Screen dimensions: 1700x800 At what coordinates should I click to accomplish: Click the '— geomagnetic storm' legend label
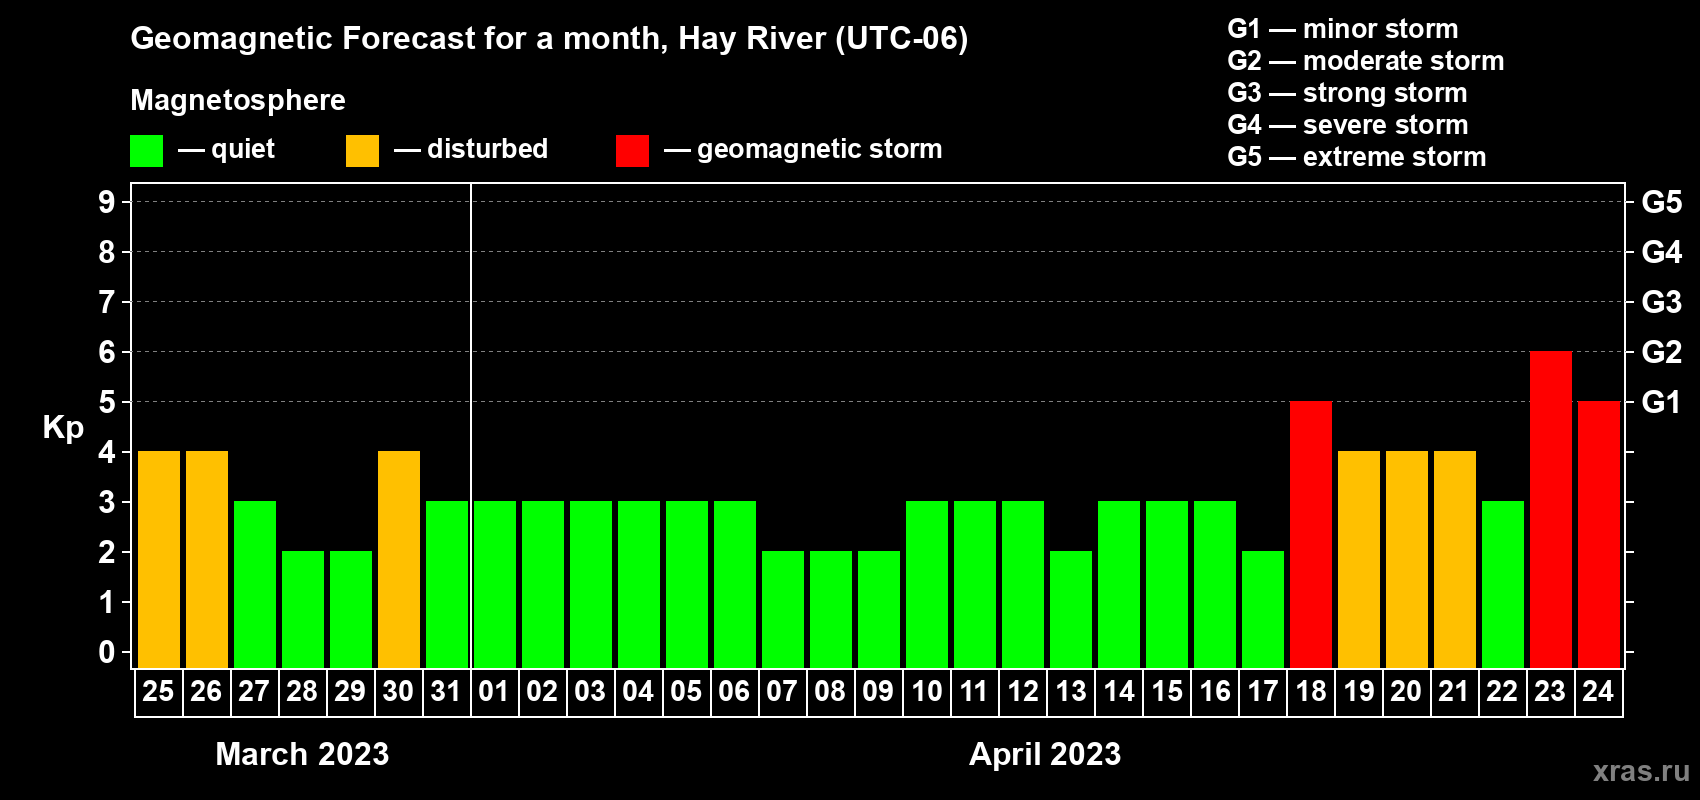click(803, 150)
